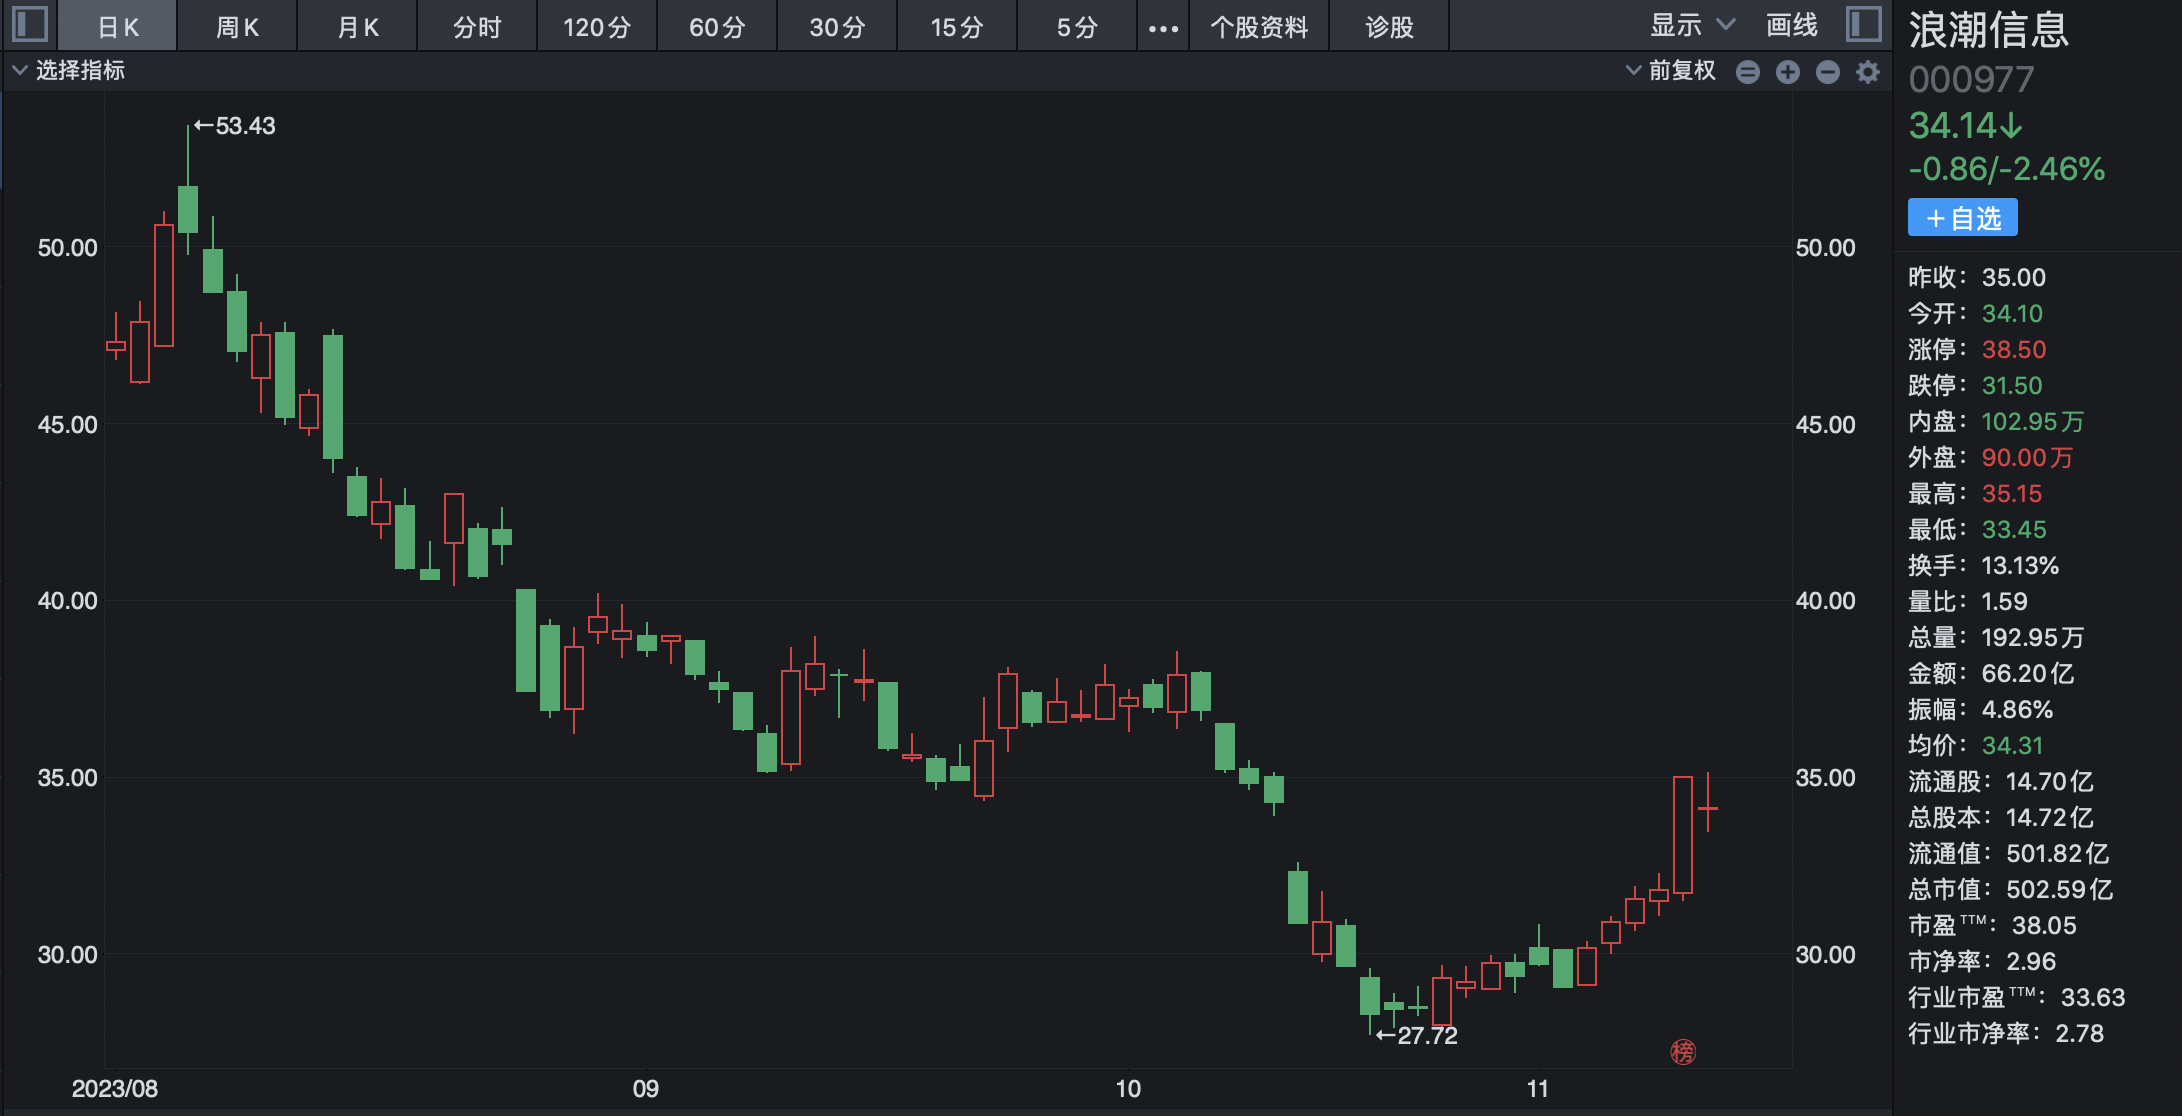Toggle the right side panel icon
Viewport: 2182px width, 1116px height.
[1863, 24]
